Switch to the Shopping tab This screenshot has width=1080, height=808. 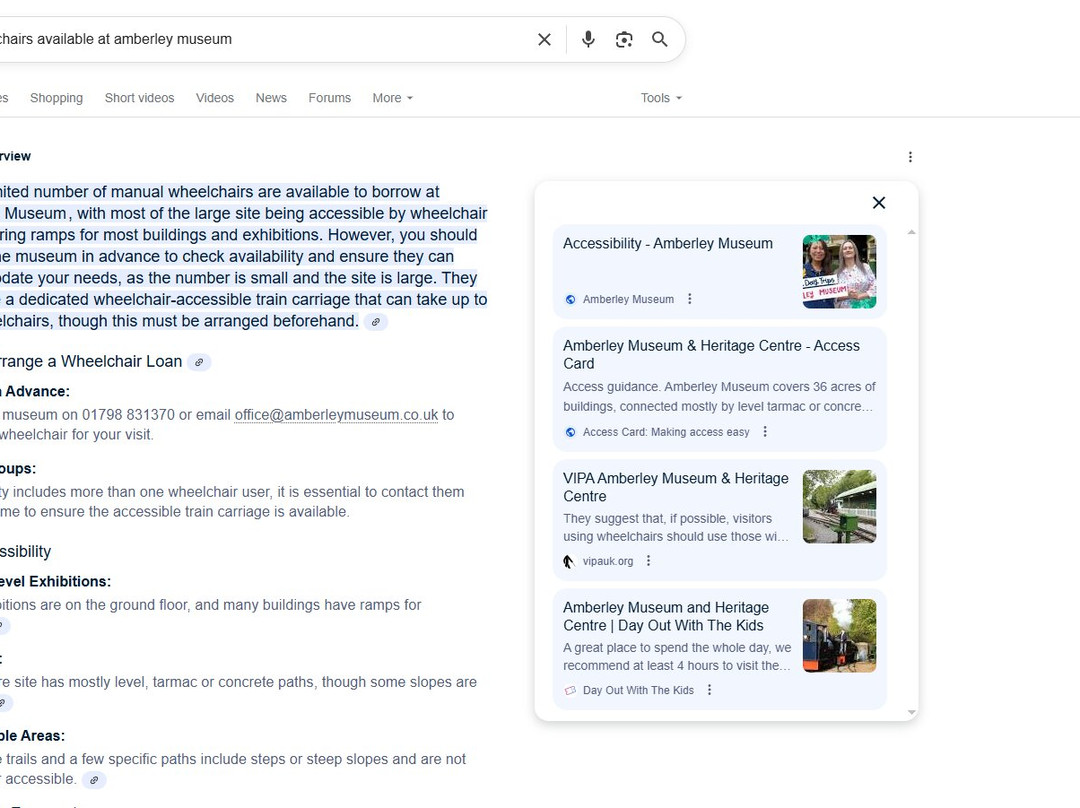point(56,98)
